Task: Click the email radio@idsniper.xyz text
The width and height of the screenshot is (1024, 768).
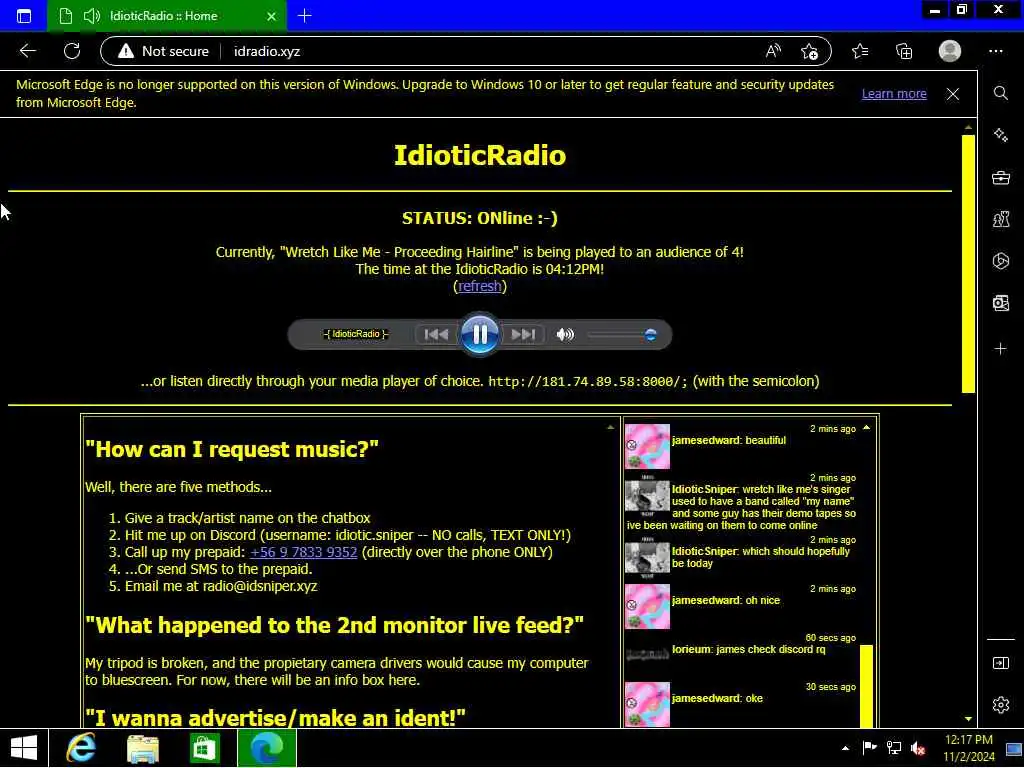Action: (260, 586)
